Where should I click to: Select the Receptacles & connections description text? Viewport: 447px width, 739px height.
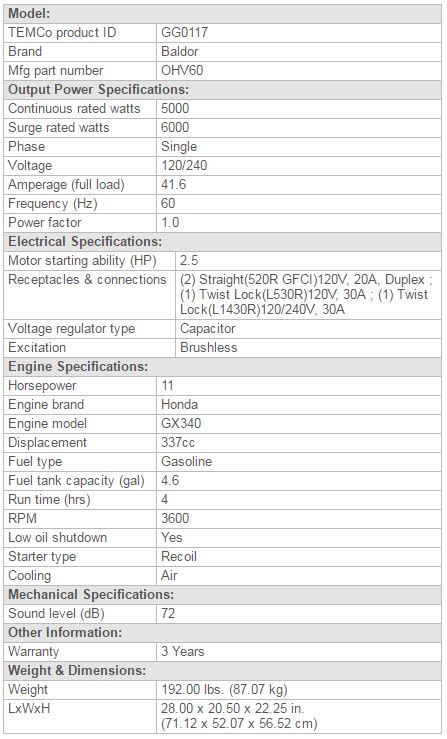pyautogui.click(x=305, y=295)
